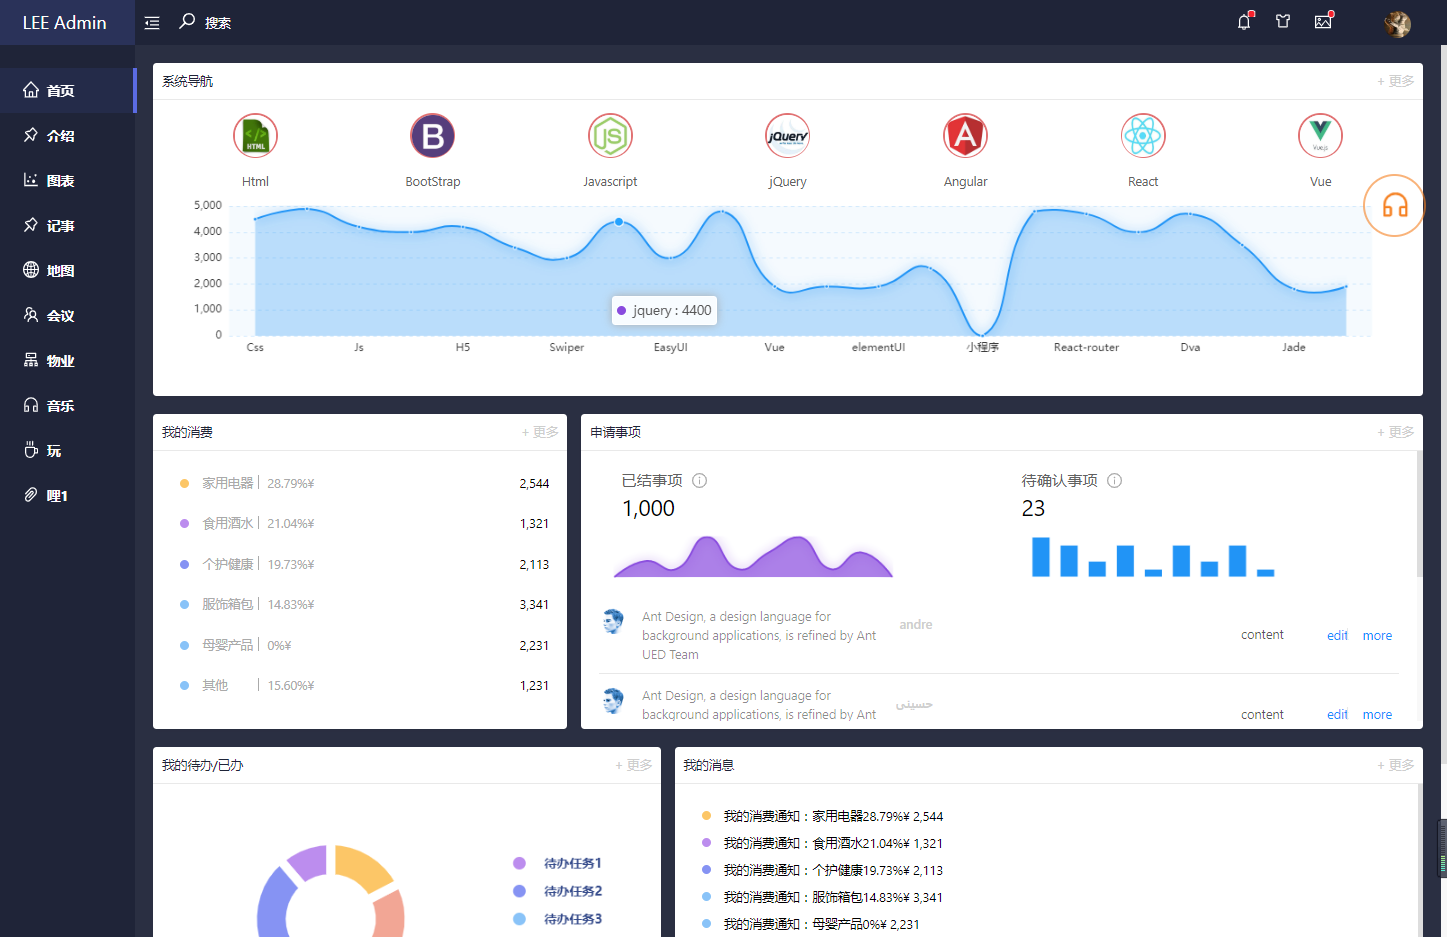Click the jQuery logo icon
The image size is (1447, 937).
tap(788, 136)
